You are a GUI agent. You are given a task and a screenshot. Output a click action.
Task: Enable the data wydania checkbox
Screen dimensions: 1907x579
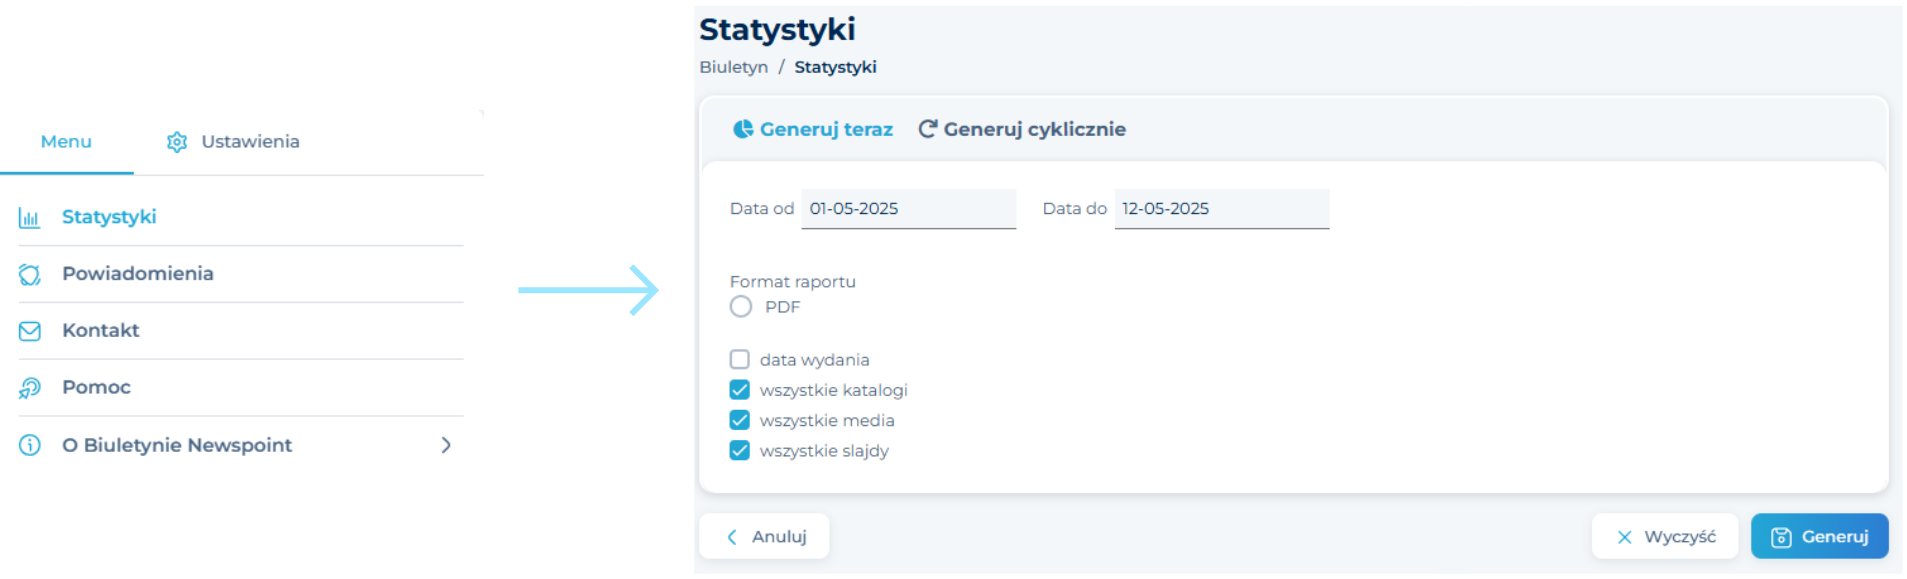pos(740,359)
